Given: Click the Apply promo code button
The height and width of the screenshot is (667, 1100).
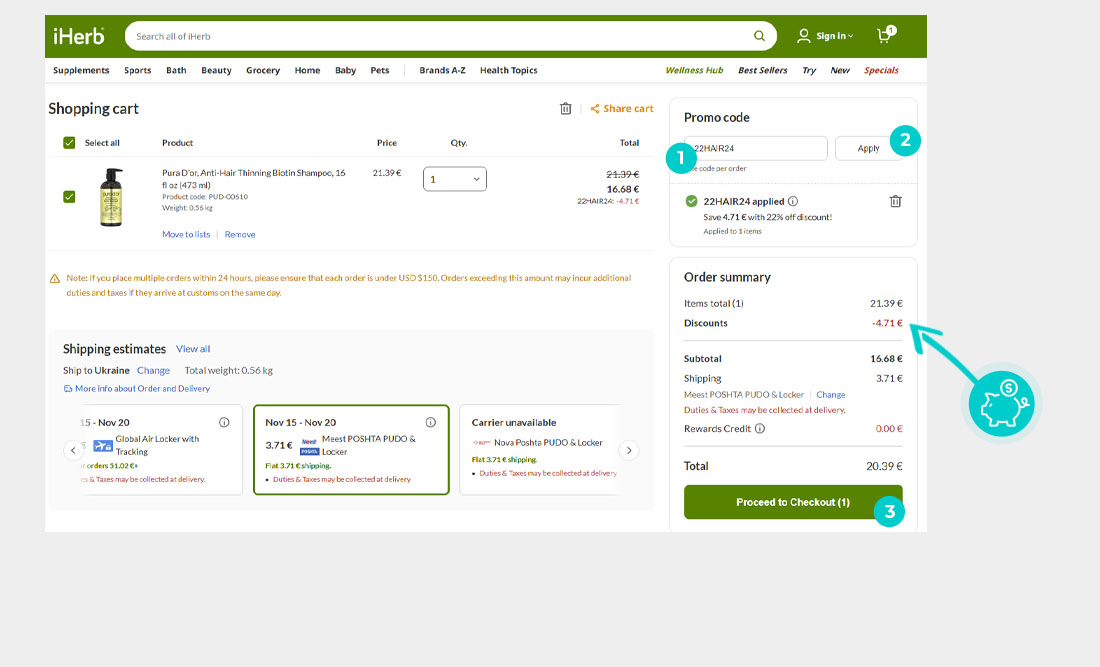Looking at the screenshot, I should (x=868, y=148).
